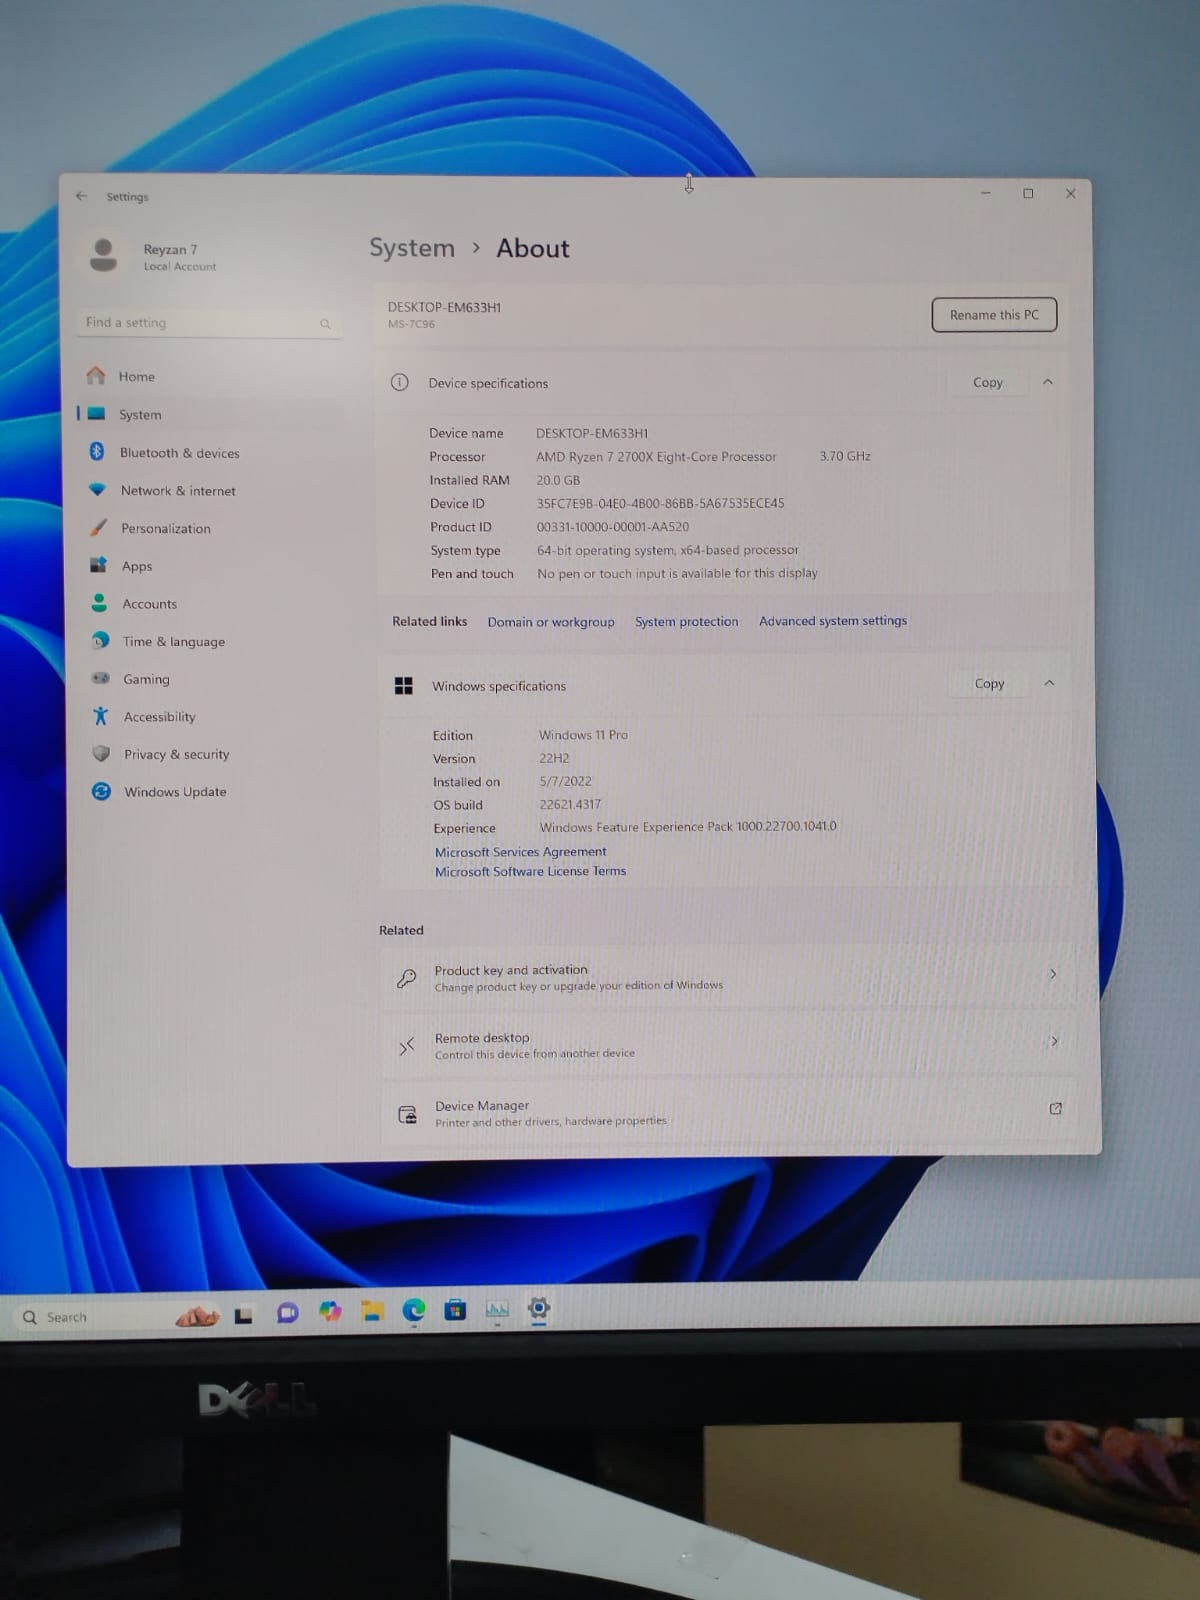Open Task Manager from the taskbar
This screenshot has height=1600, width=1200.
tap(497, 1309)
